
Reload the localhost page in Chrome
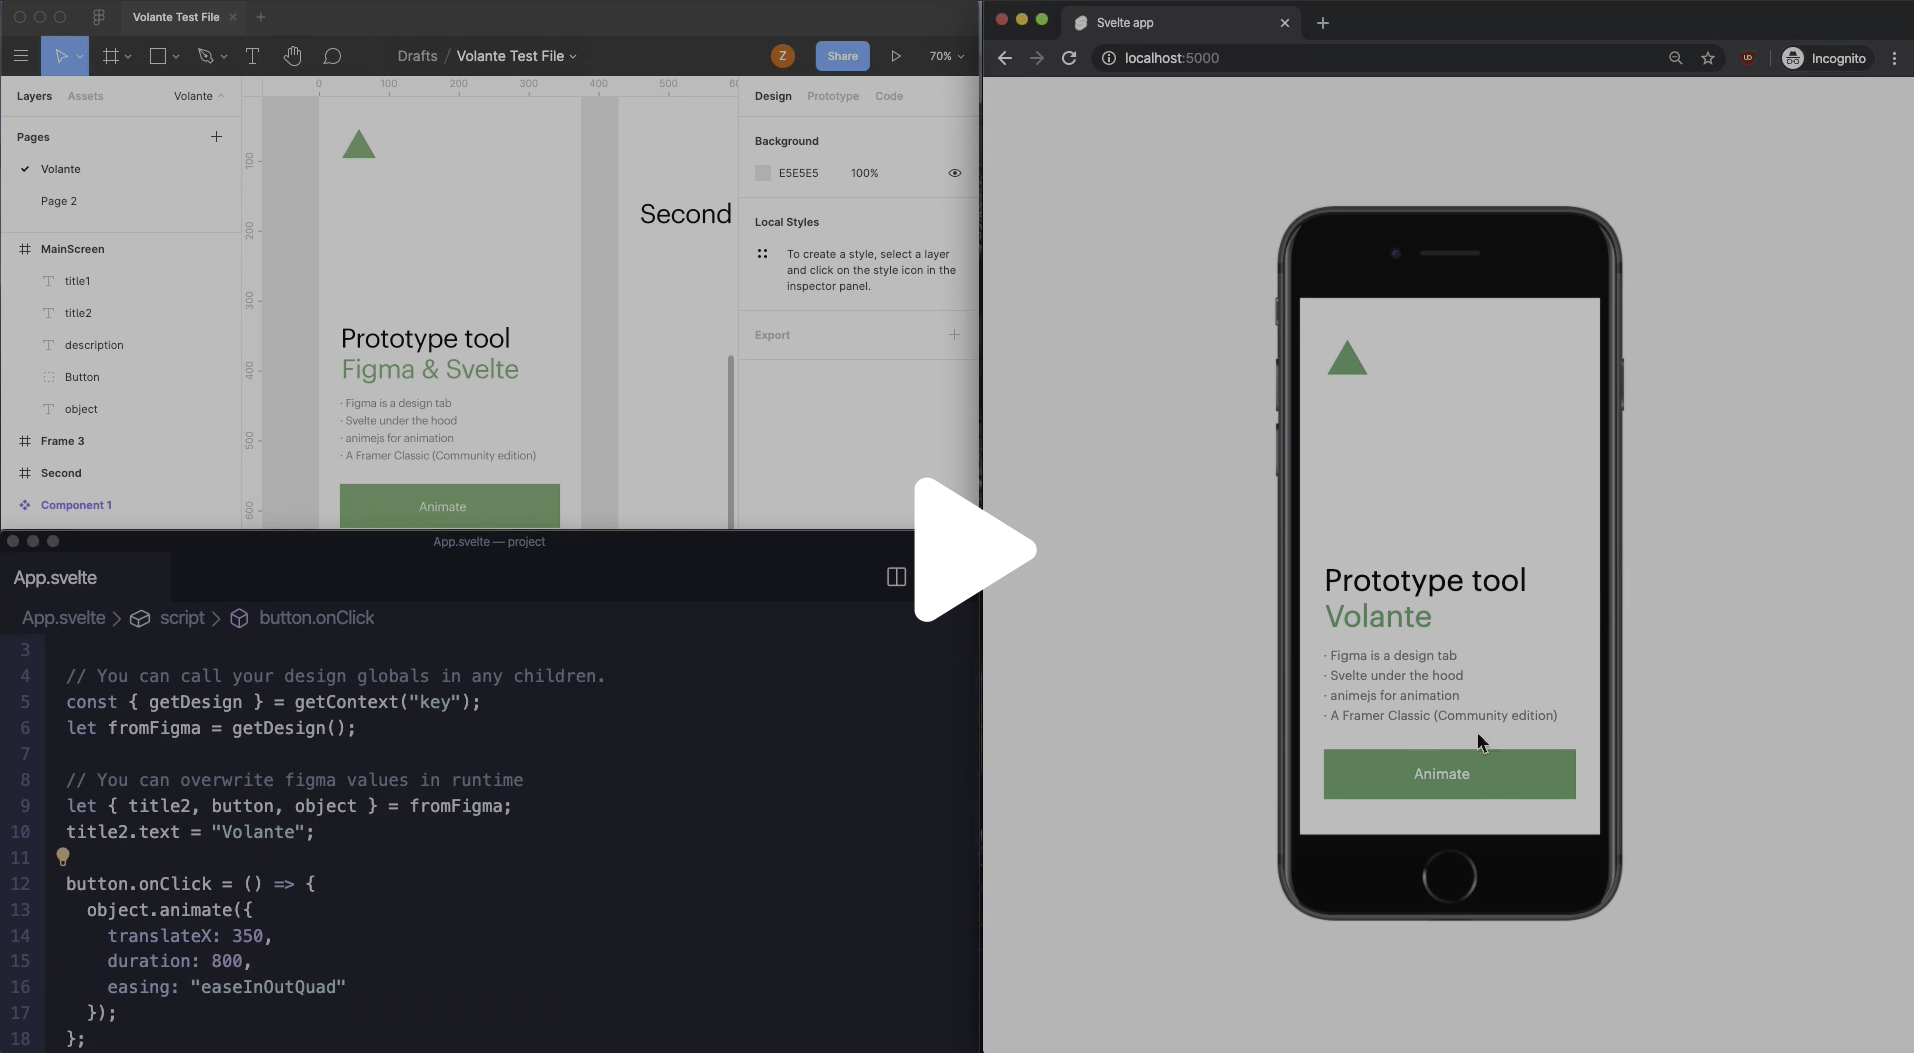click(1069, 58)
